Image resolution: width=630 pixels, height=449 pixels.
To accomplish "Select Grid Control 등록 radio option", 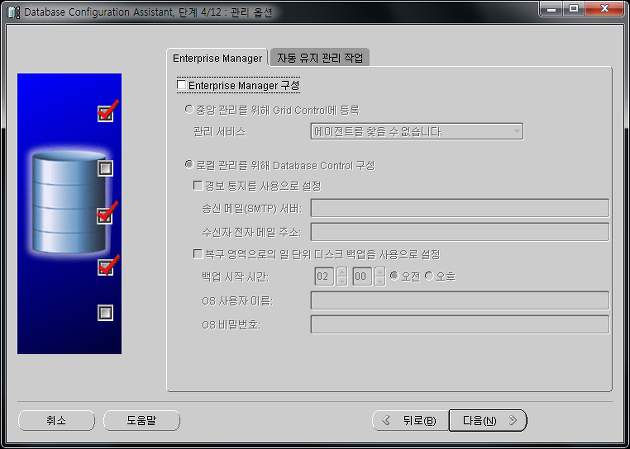I will 189,110.
